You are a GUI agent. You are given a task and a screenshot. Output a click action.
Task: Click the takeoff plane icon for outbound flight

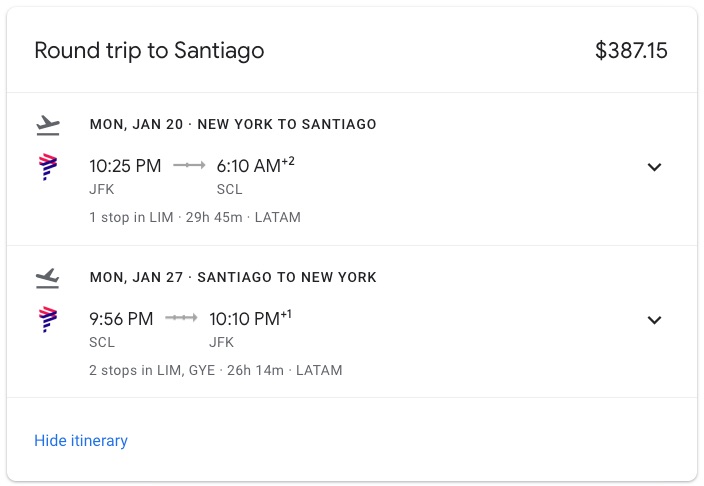47,125
